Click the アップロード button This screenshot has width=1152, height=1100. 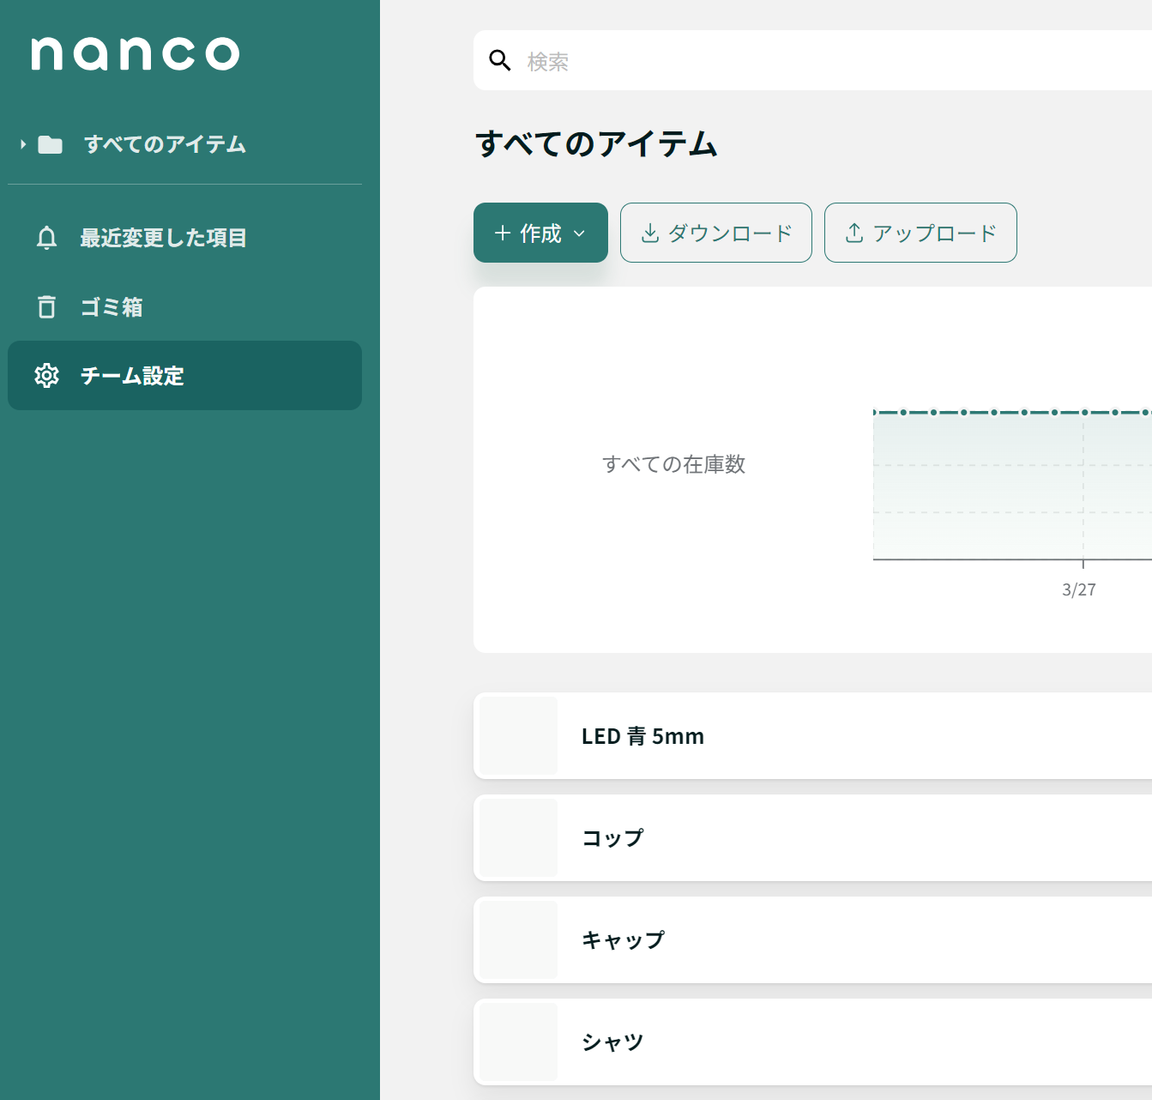[x=921, y=233]
